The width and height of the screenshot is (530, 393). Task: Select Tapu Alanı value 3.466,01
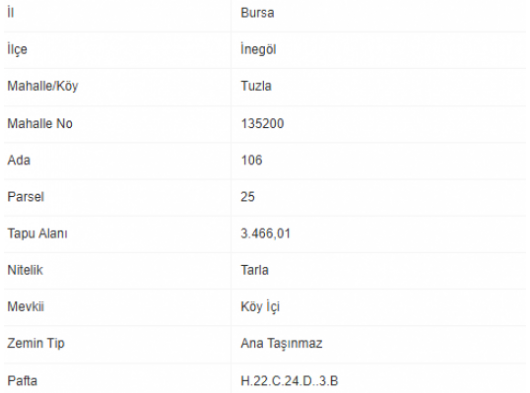coord(265,234)
